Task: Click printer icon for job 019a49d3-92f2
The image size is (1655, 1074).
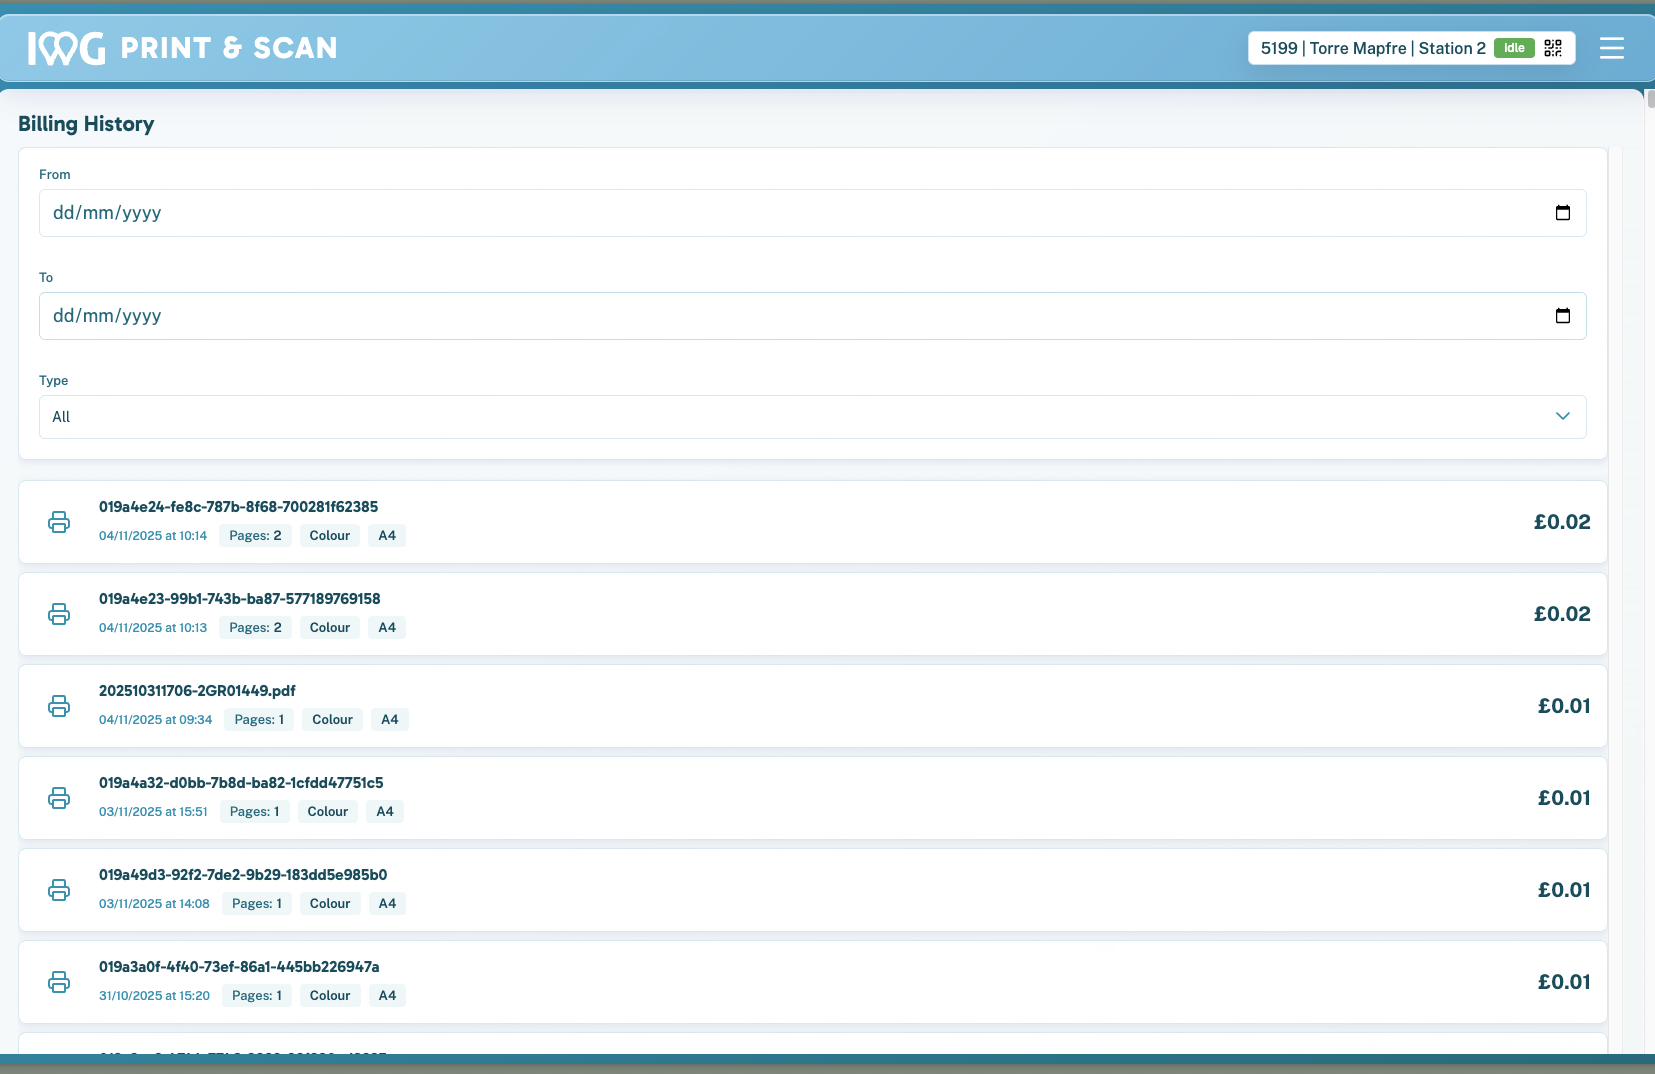Action: point(59,890)
